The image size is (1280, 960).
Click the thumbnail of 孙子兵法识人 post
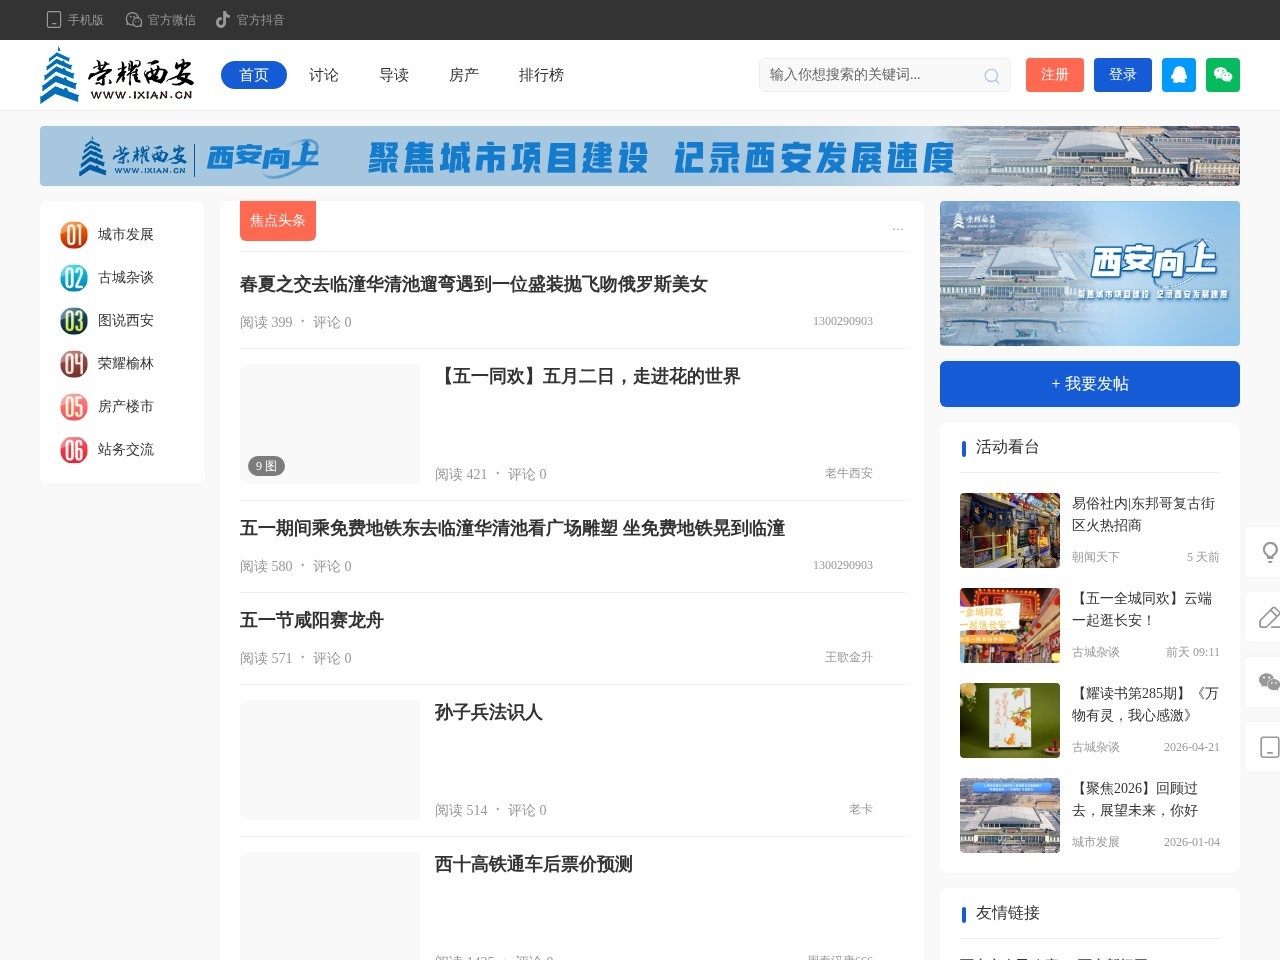pyautogui.click(x=330, y=760)
